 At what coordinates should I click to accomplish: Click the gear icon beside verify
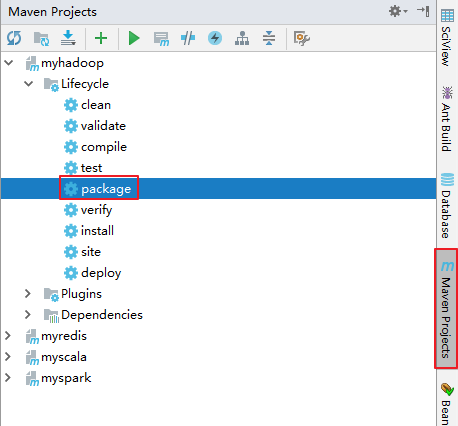(71, 210)
